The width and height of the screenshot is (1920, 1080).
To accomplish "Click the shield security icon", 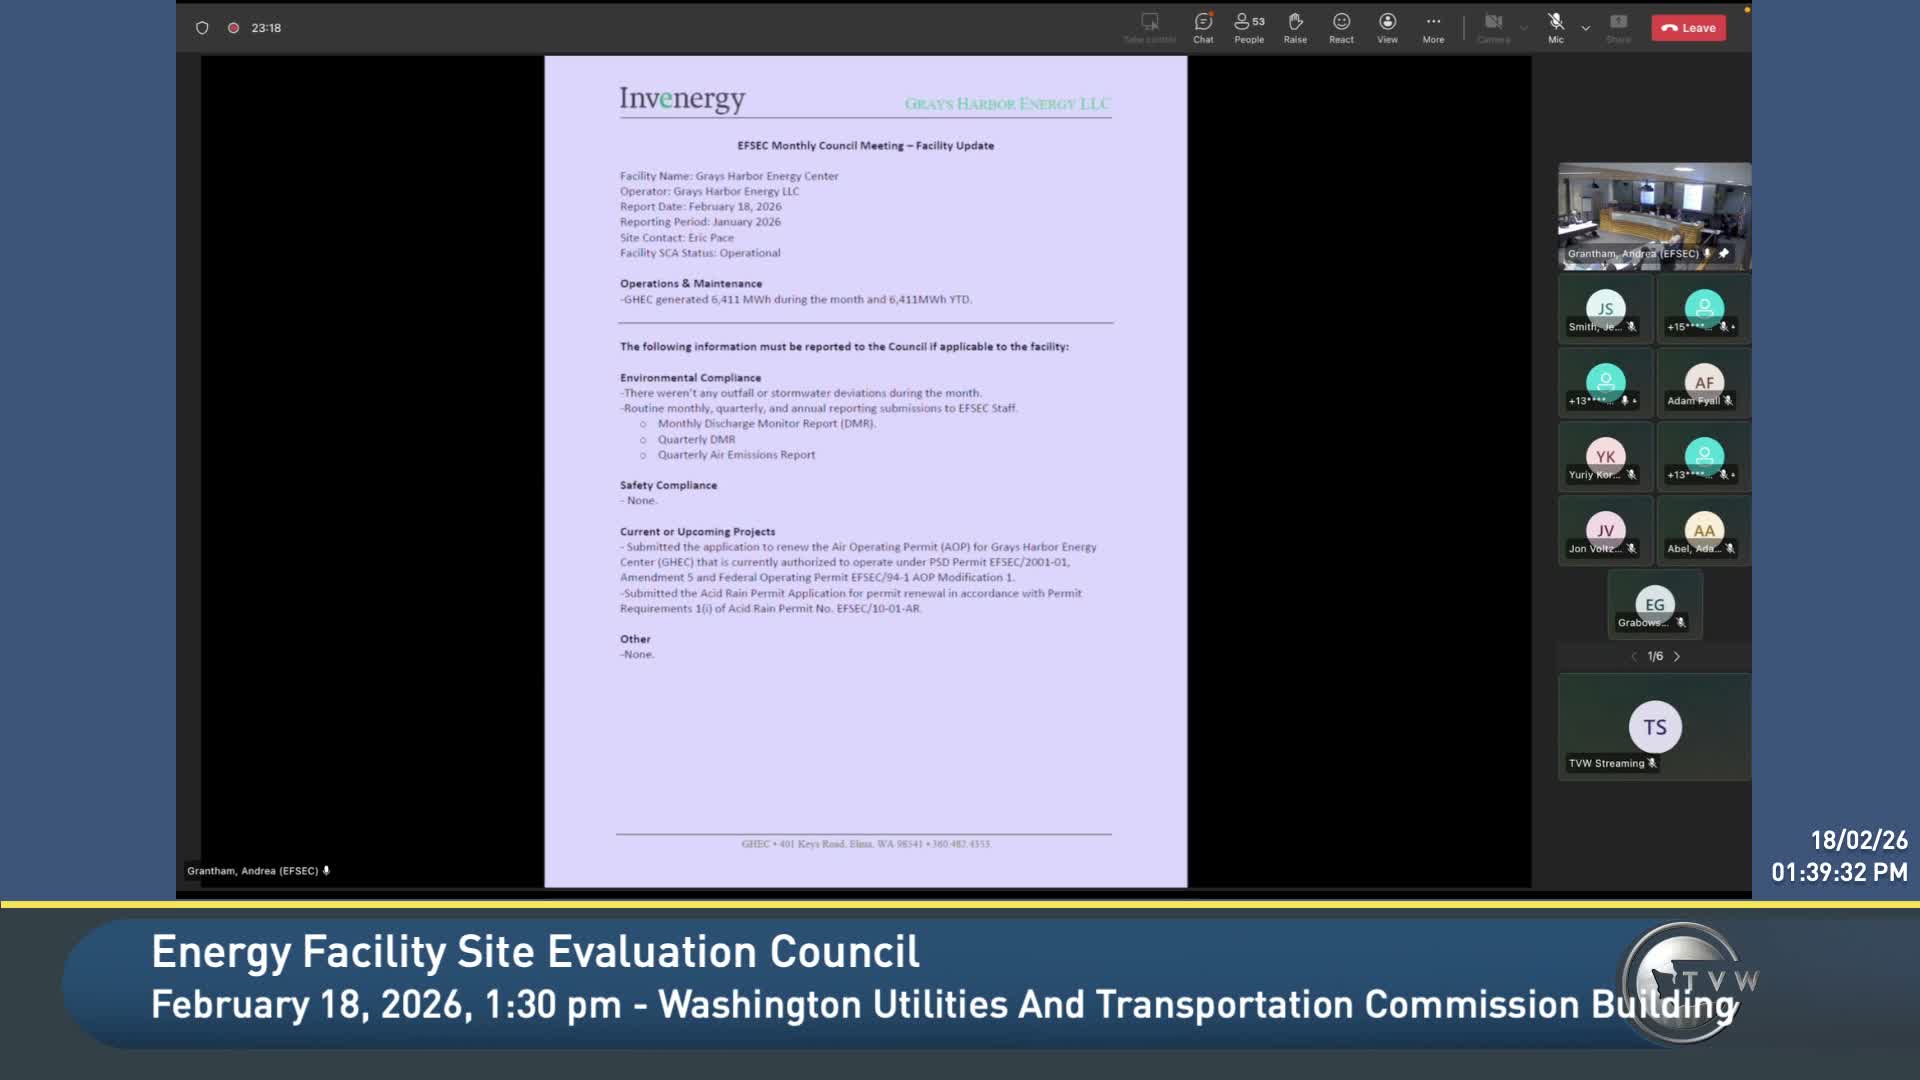I will (x=202, y=28).
